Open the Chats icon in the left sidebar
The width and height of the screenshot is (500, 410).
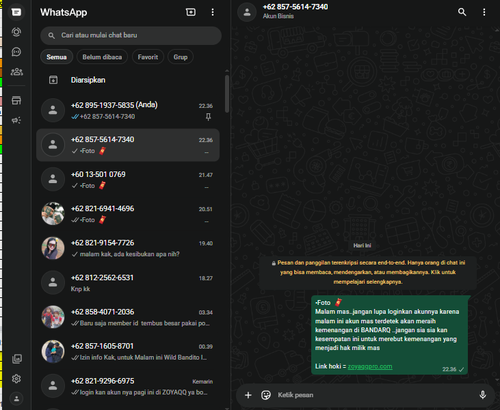[16, 12]
